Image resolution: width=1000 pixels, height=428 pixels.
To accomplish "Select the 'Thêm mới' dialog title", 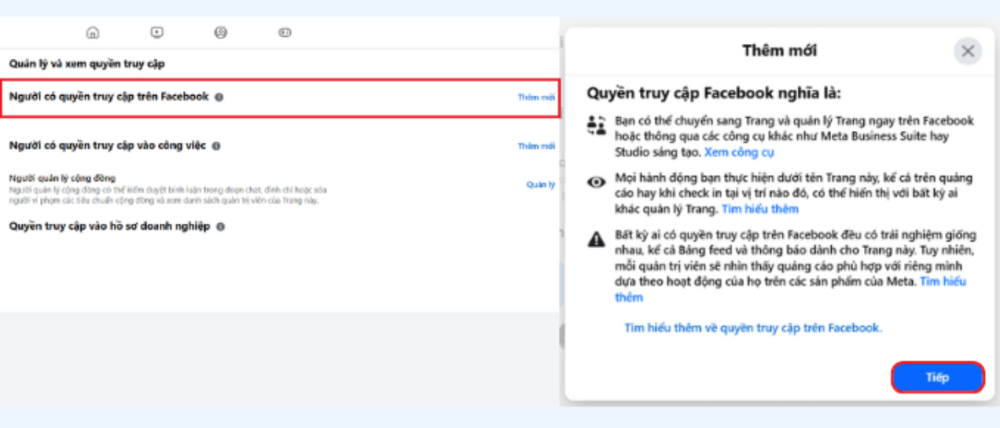I will [x=779, y=51].
